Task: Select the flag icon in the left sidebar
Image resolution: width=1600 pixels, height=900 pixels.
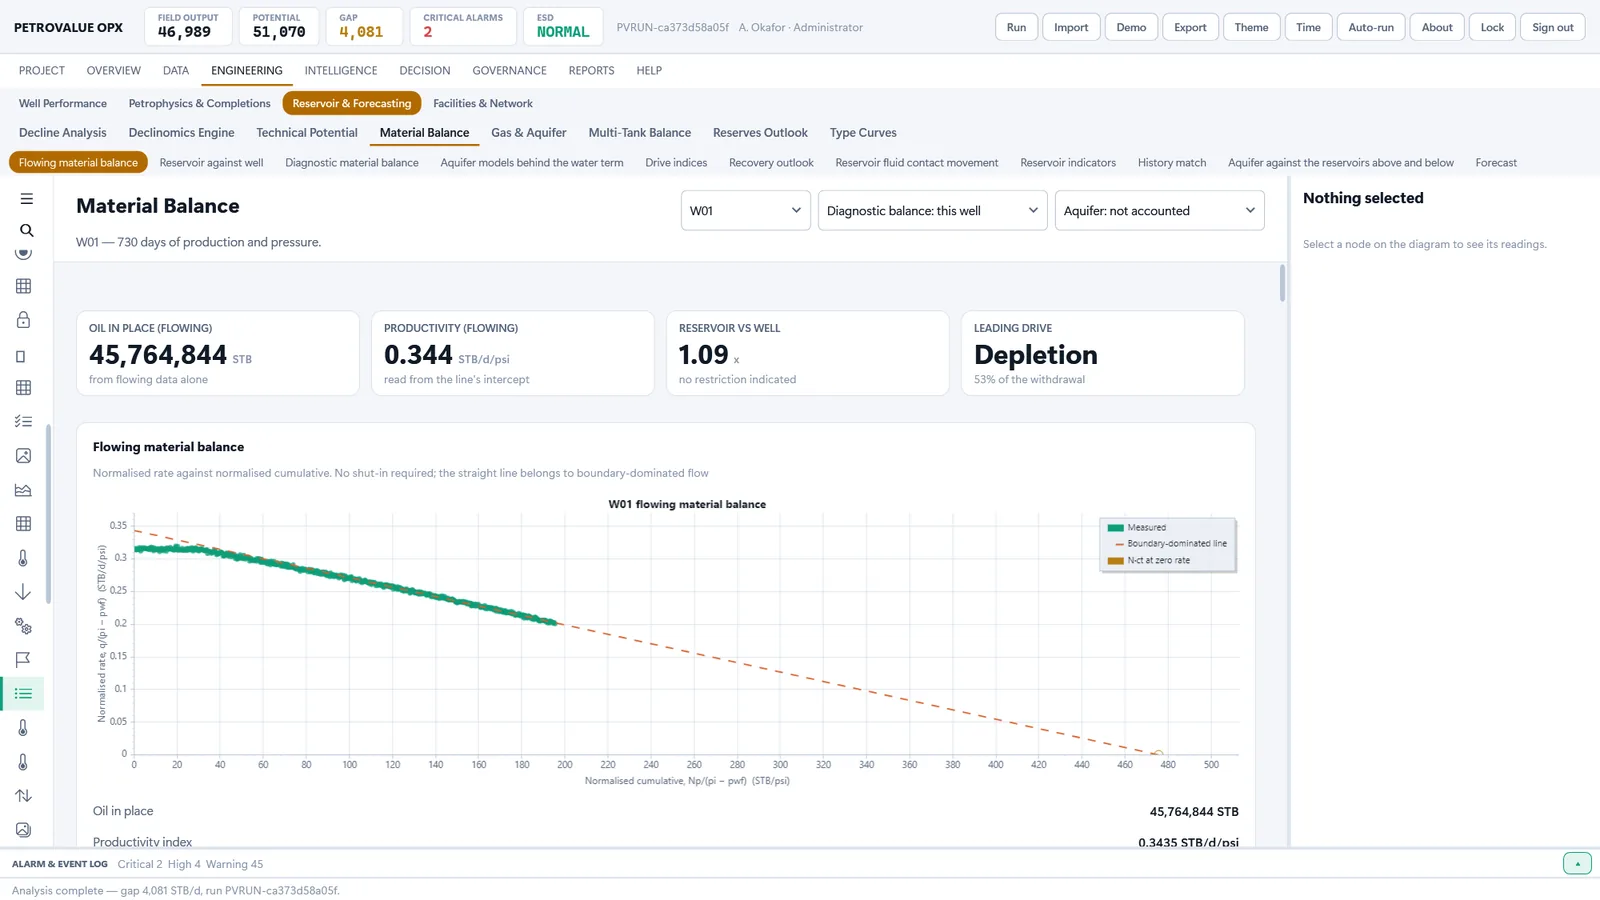Action: (23, 660)
